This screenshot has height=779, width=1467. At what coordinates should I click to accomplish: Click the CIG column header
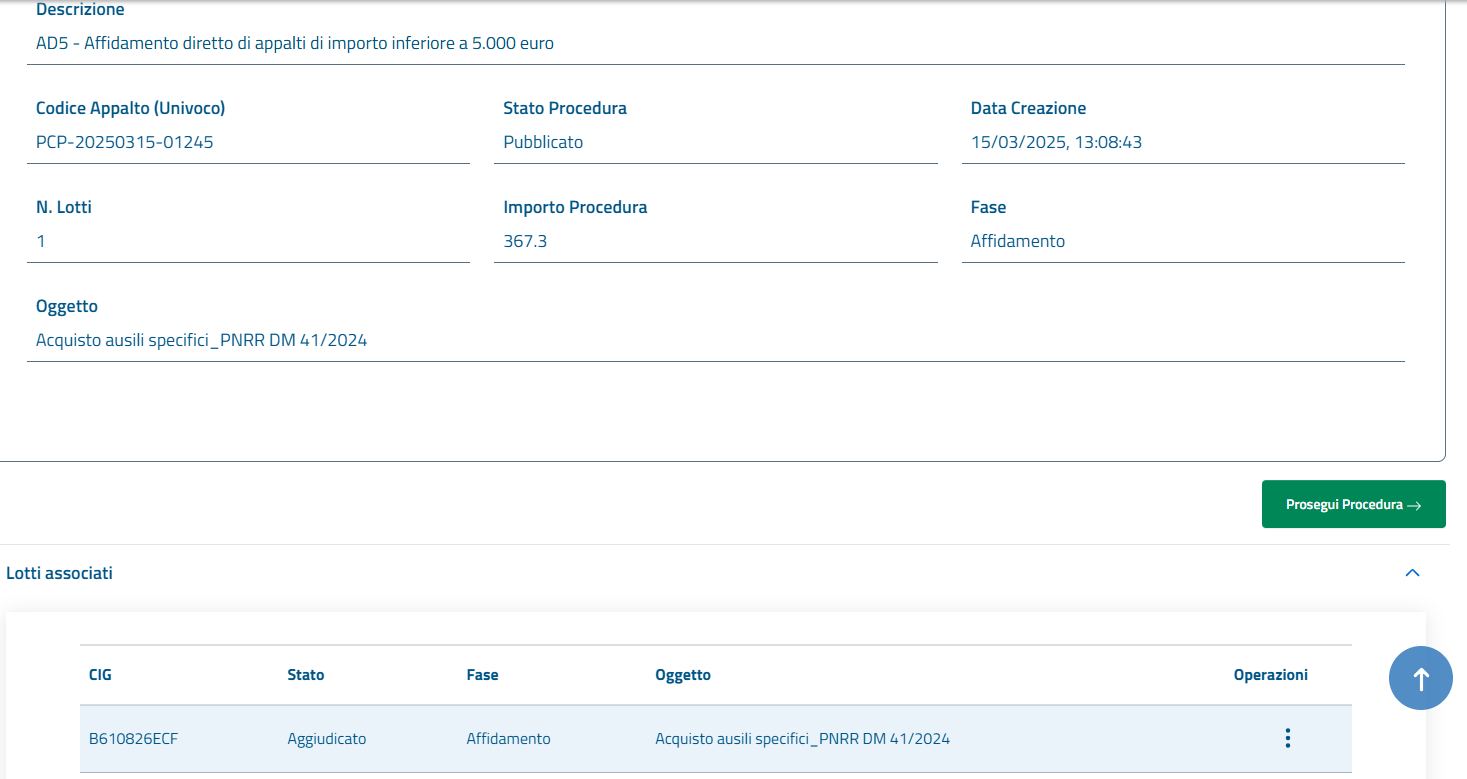click(100, 675)
